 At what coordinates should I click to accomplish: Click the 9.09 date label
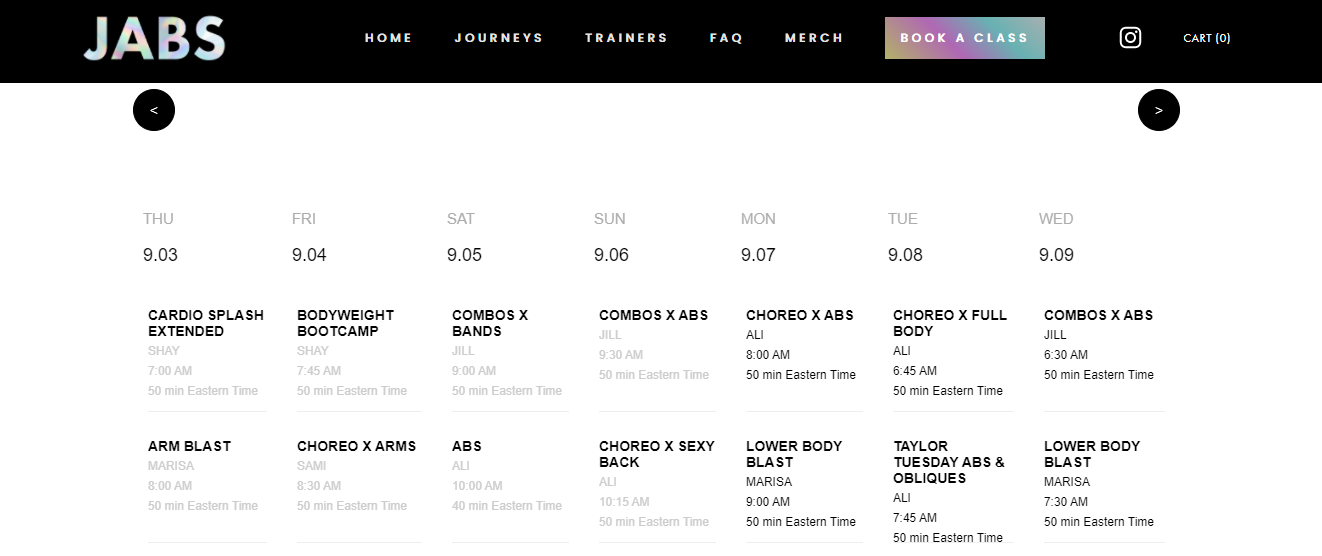(1056, 255)
